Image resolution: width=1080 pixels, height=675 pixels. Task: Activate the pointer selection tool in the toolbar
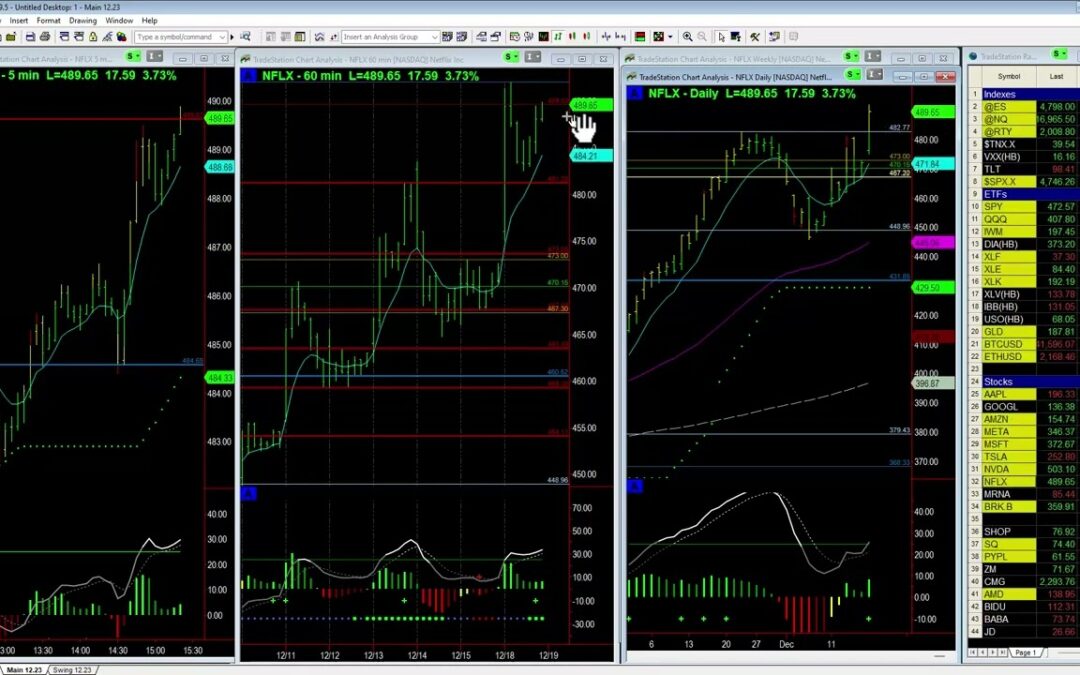click(721, 37)
